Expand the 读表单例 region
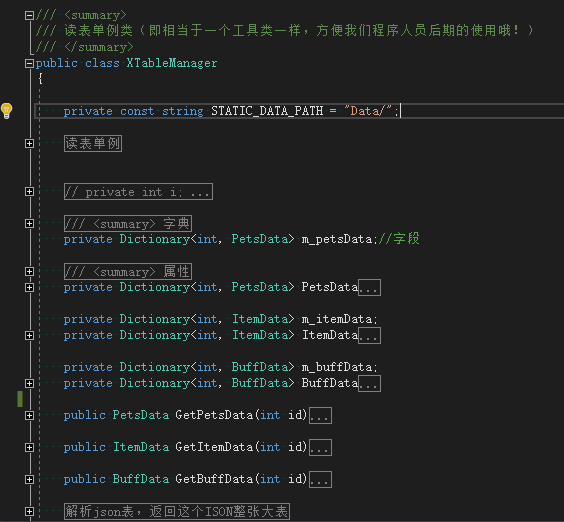 point(29,144)
